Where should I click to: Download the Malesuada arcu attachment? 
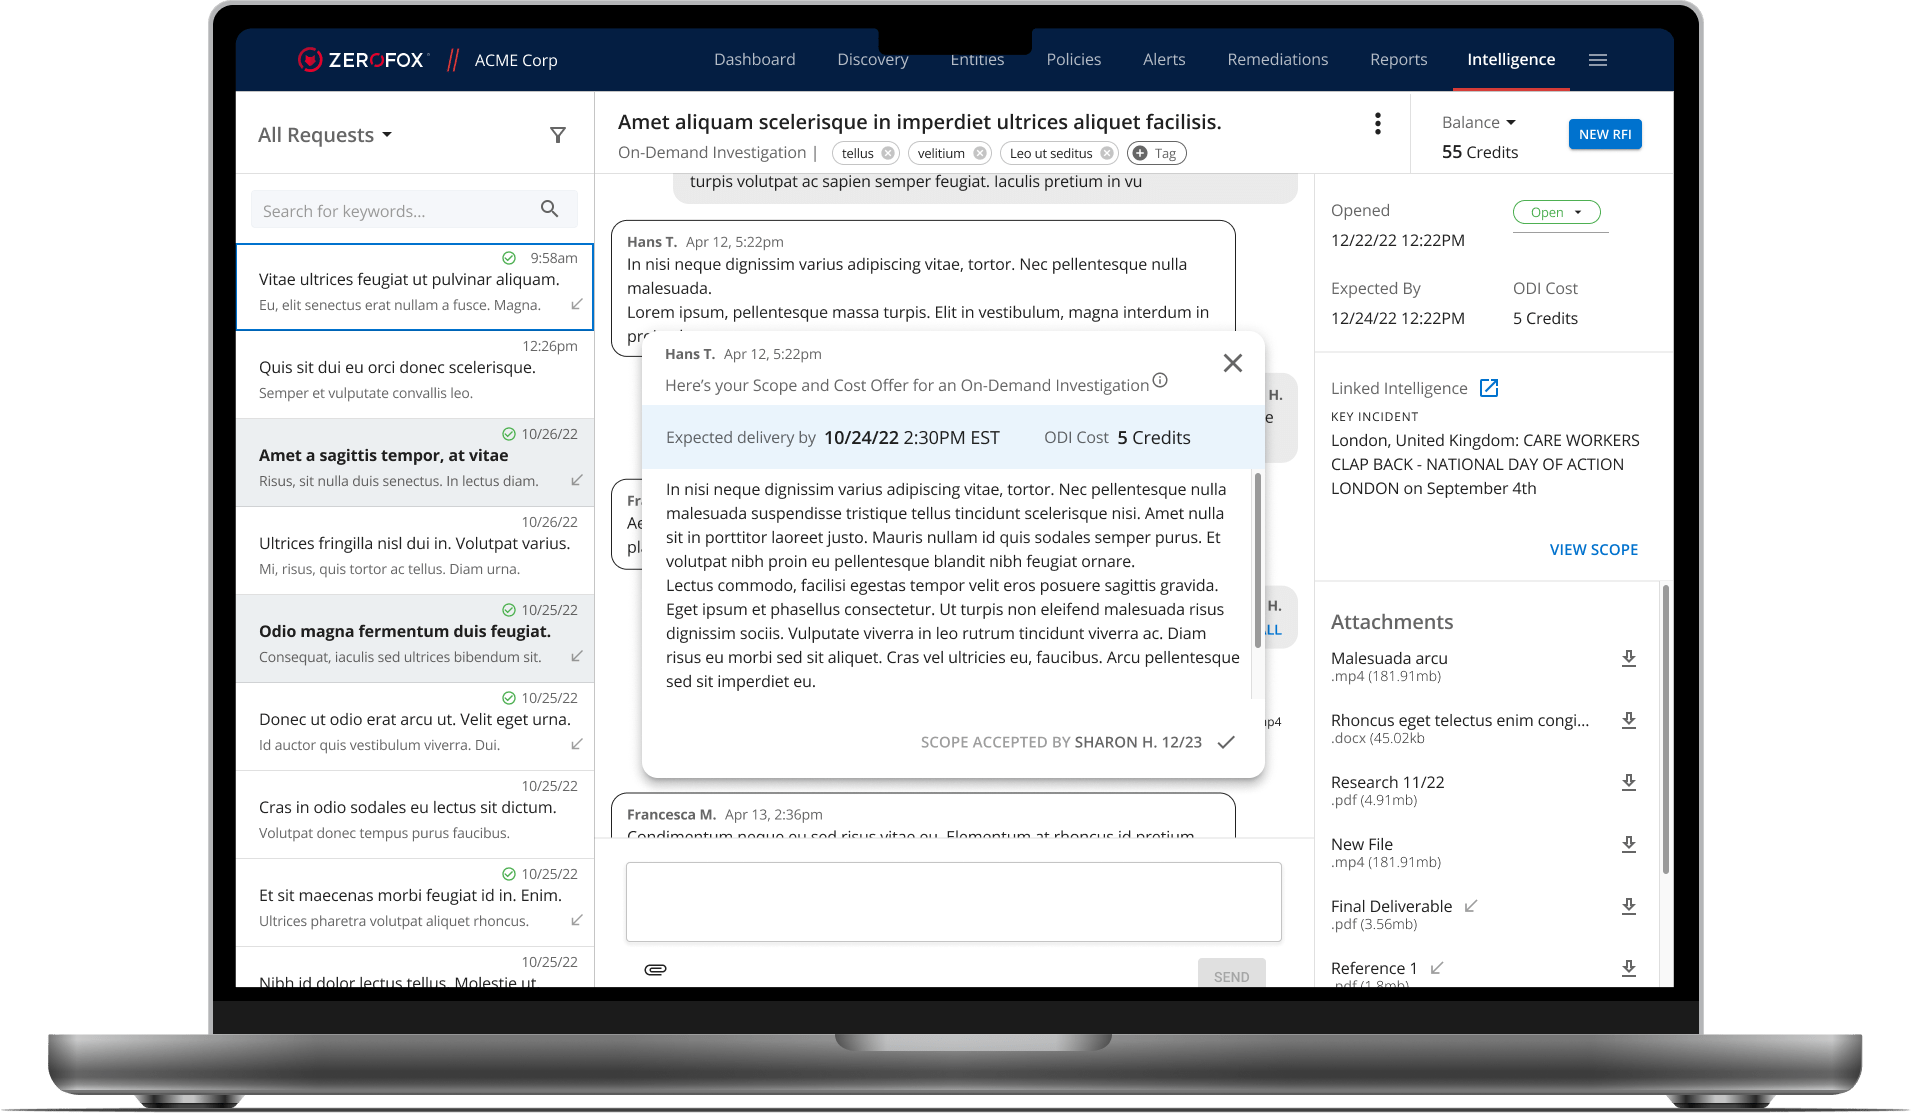tap(1628, 658)
